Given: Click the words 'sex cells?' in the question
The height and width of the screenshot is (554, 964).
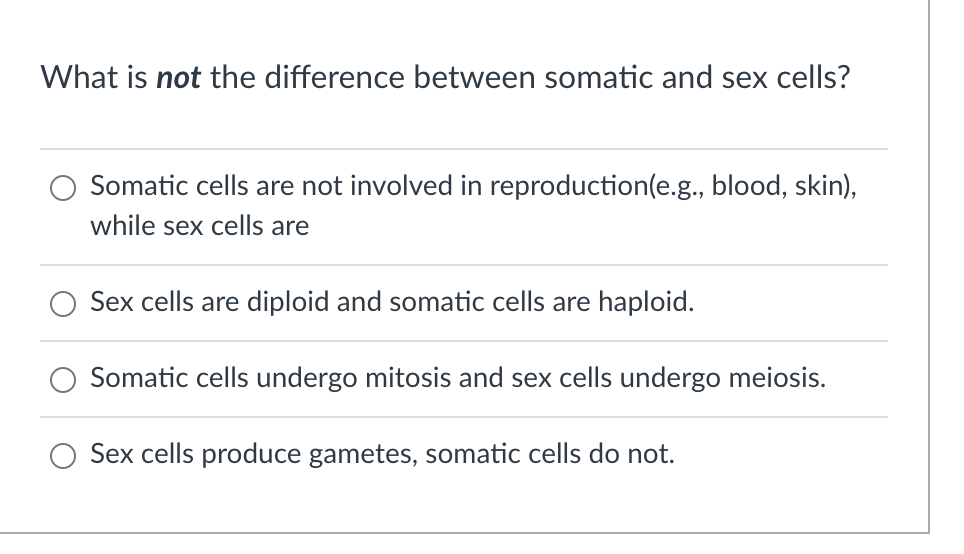Looking at the screenshot, I should [786, 77].
